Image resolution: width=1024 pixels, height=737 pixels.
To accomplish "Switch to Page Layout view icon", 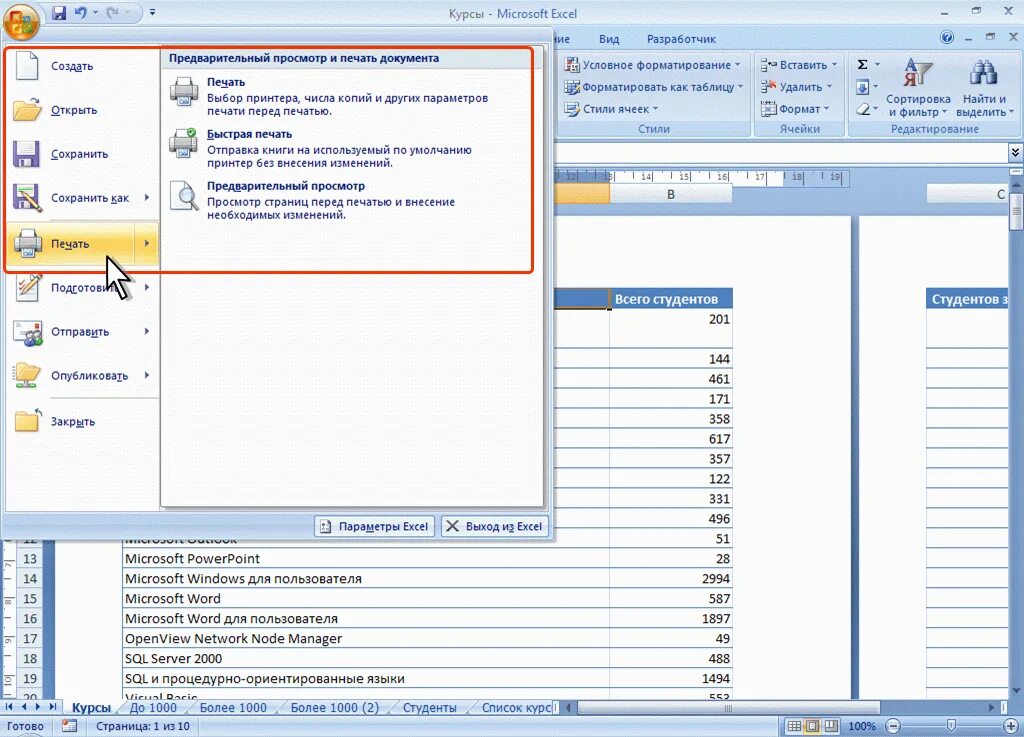I will coord(812,726).
